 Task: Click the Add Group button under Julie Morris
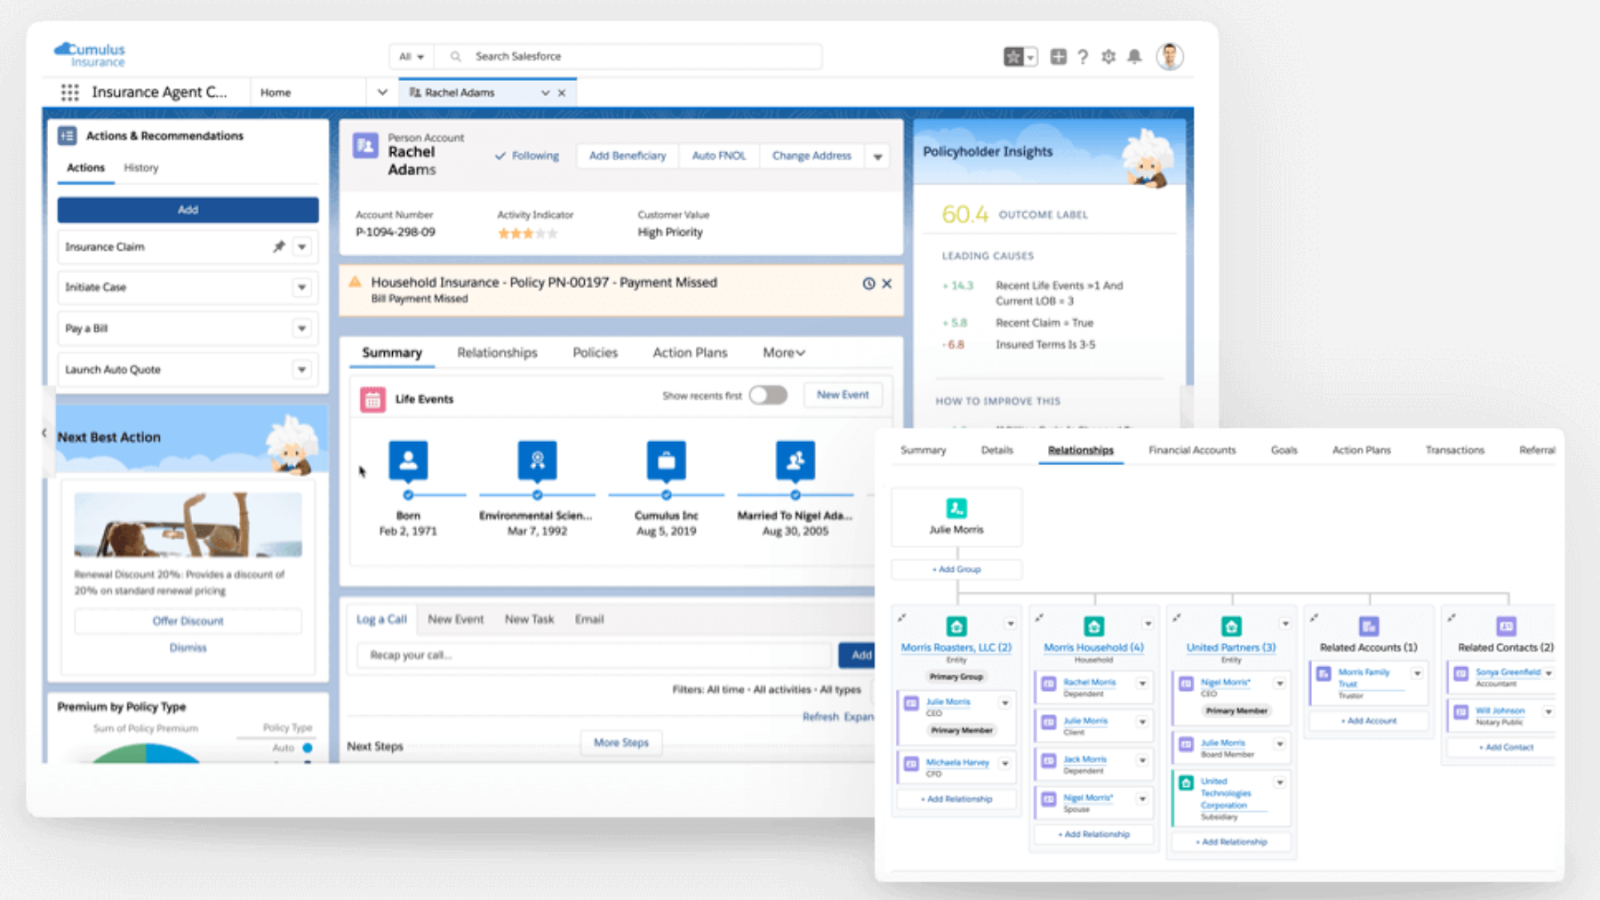coord(957,570)
